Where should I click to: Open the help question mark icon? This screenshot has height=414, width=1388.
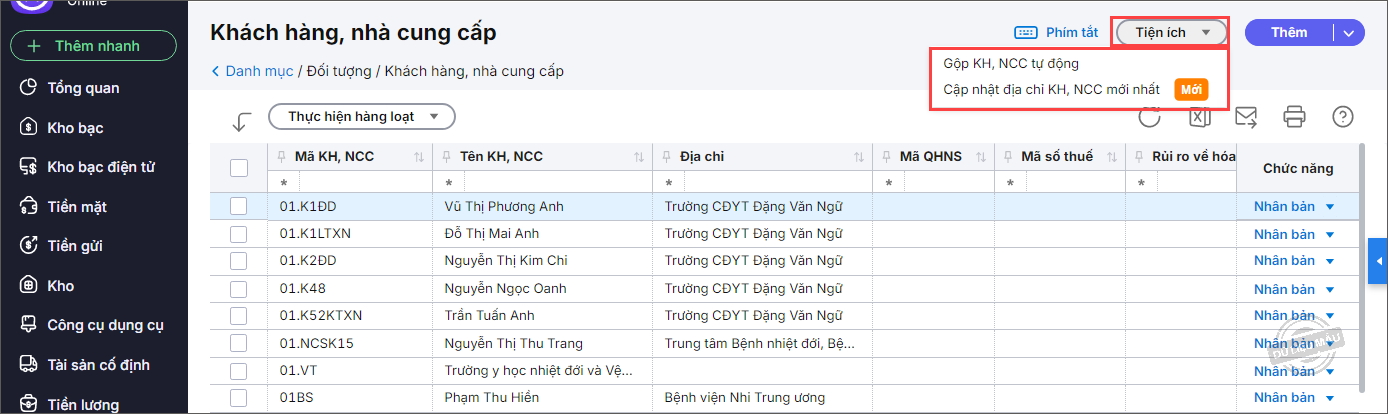pyautogui.click(x=1342, y=118)
